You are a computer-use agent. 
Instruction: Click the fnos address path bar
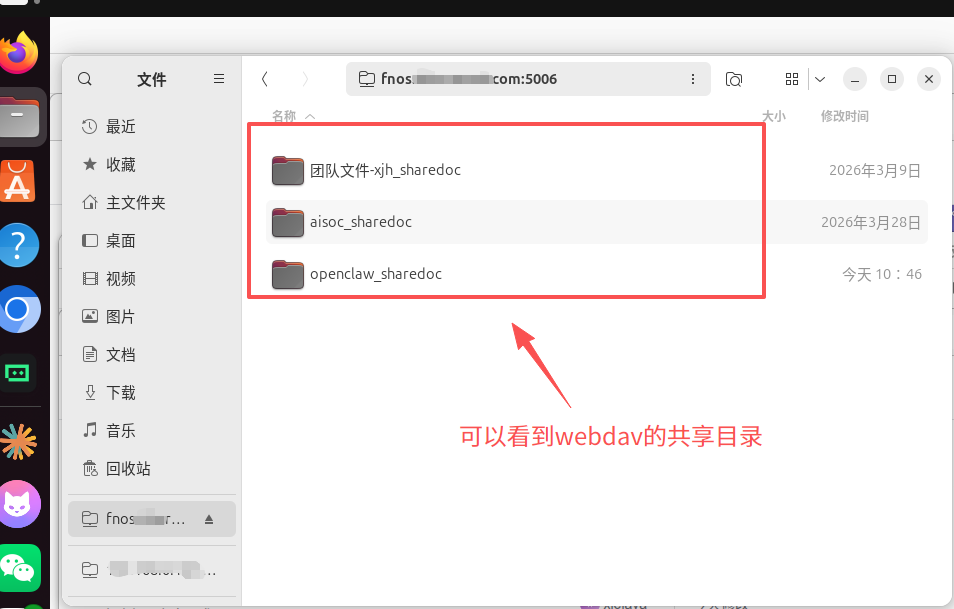click(x=527, y=79)
